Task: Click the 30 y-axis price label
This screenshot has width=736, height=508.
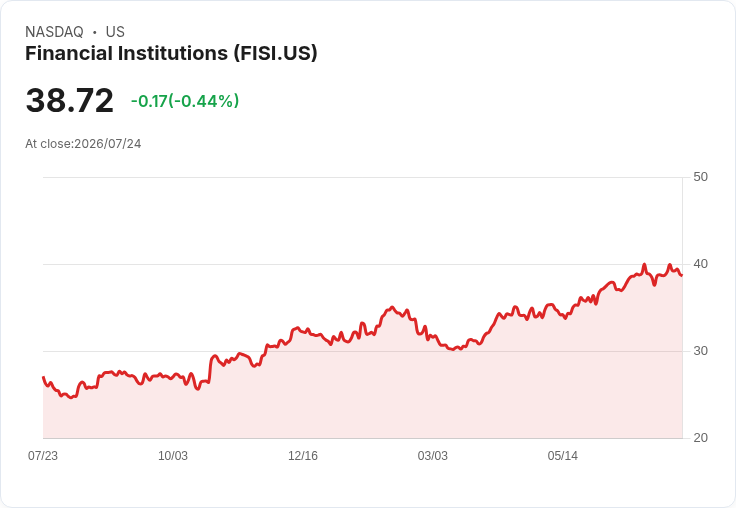Action: (x=700, y=351)
